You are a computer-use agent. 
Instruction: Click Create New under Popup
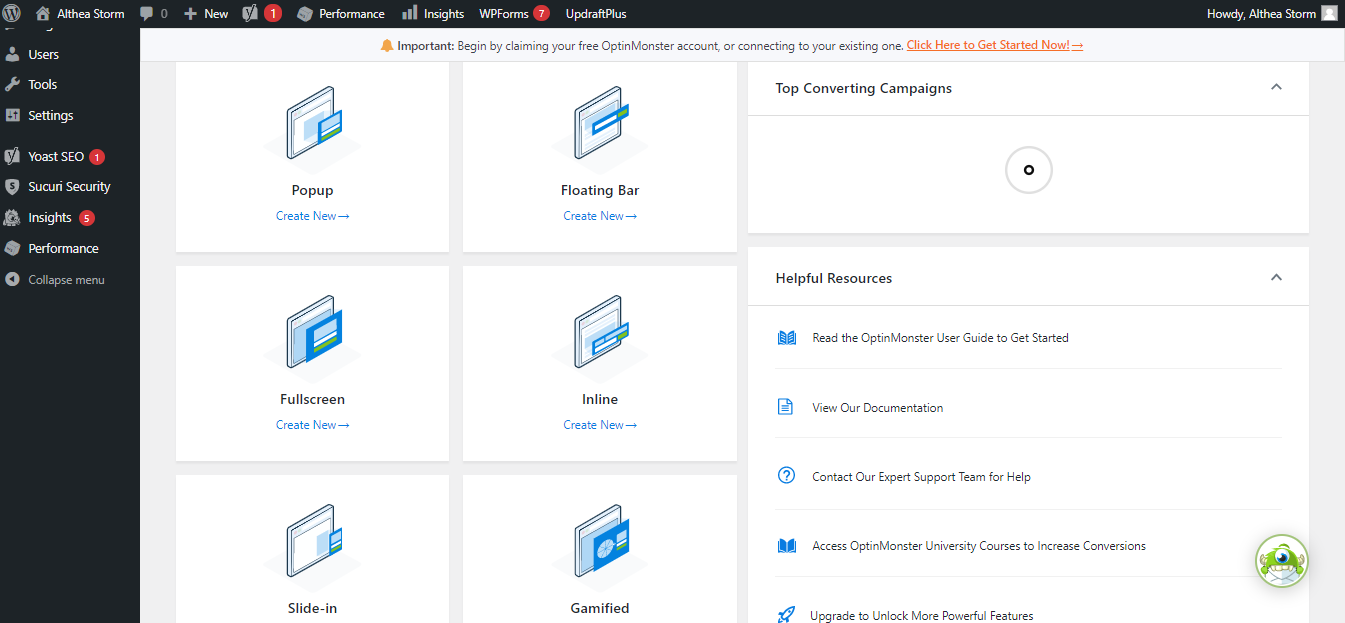312,216
